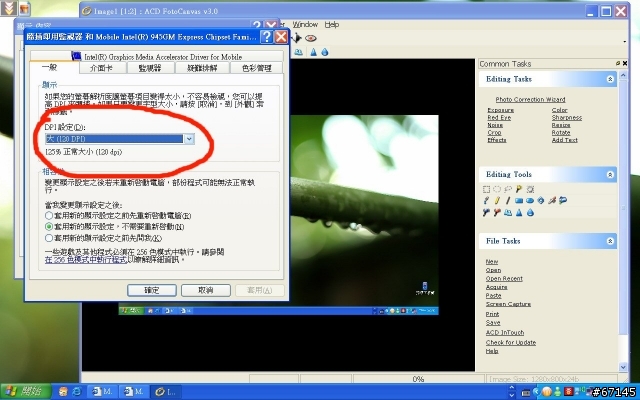Collapse the Editing Tools panel
This screenshot has height=400, width=640.
610,175
